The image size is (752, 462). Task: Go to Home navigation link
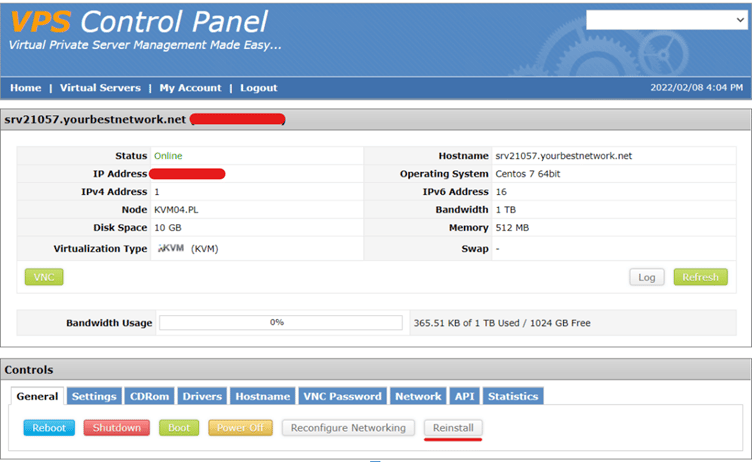[25, 88]
